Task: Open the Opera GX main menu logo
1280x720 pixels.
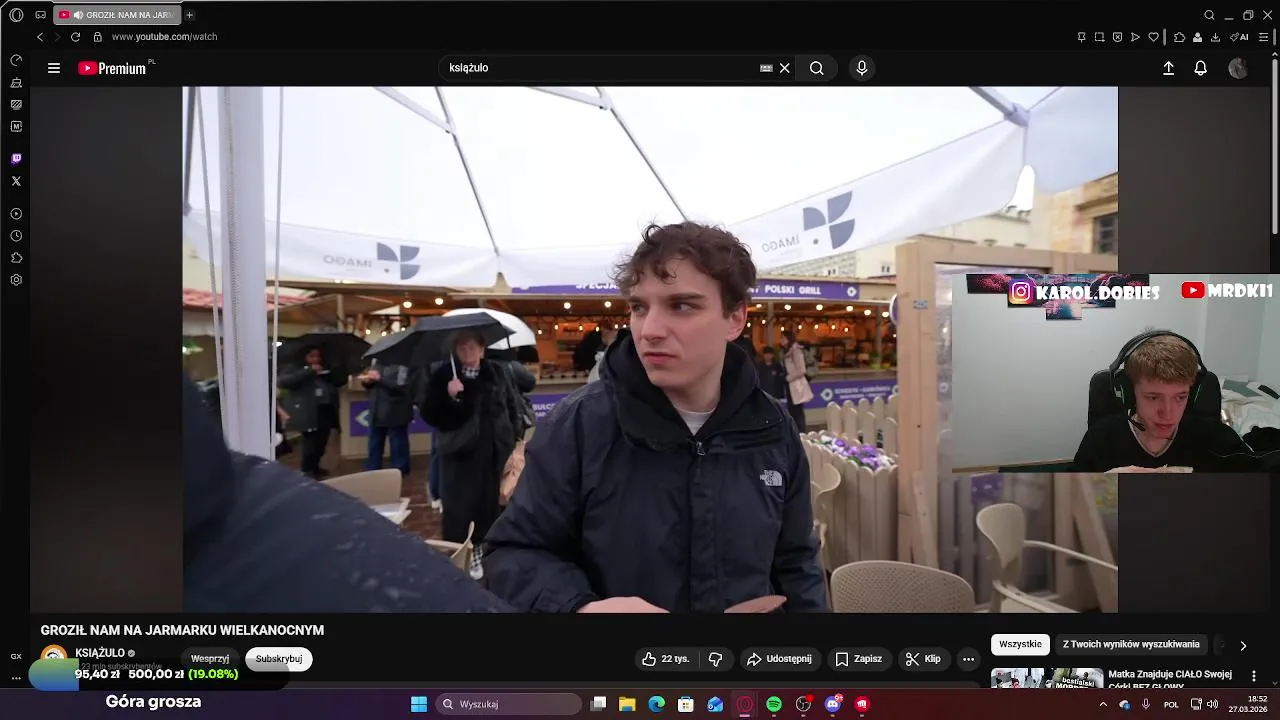Action: [16, 15]
